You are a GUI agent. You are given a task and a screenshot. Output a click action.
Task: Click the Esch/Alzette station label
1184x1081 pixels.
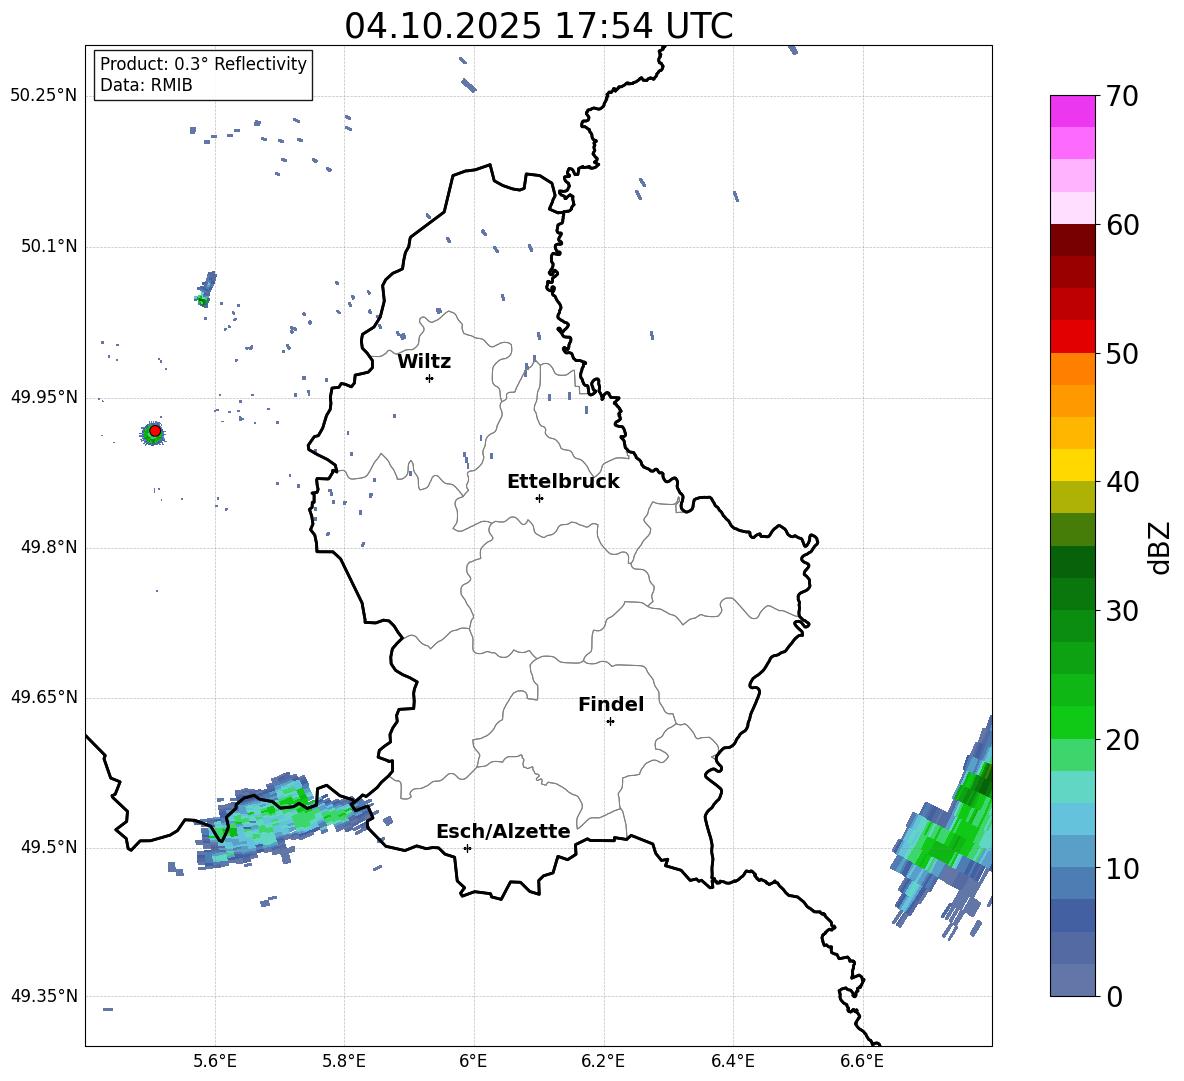pyautogui.click(x=503, y=831)
